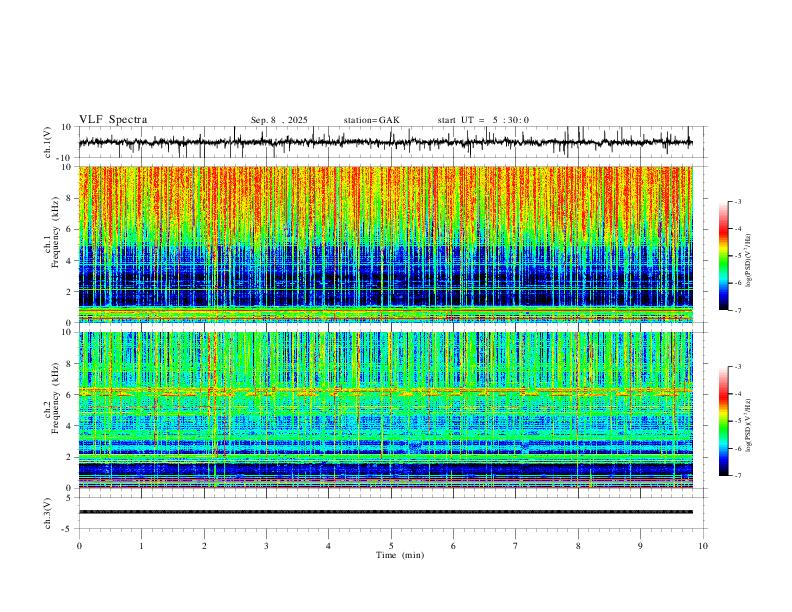Viewport: 792px width, 612px height.
Task: Click the "VLF Spectra" title text
Action: pyautogui.click(x=113, y=120)
